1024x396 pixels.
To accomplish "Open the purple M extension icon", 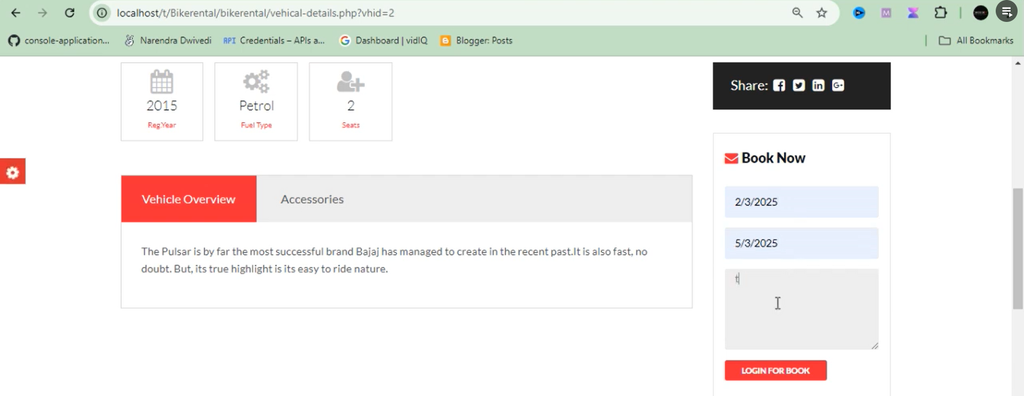I will click(x=886, y=12).
